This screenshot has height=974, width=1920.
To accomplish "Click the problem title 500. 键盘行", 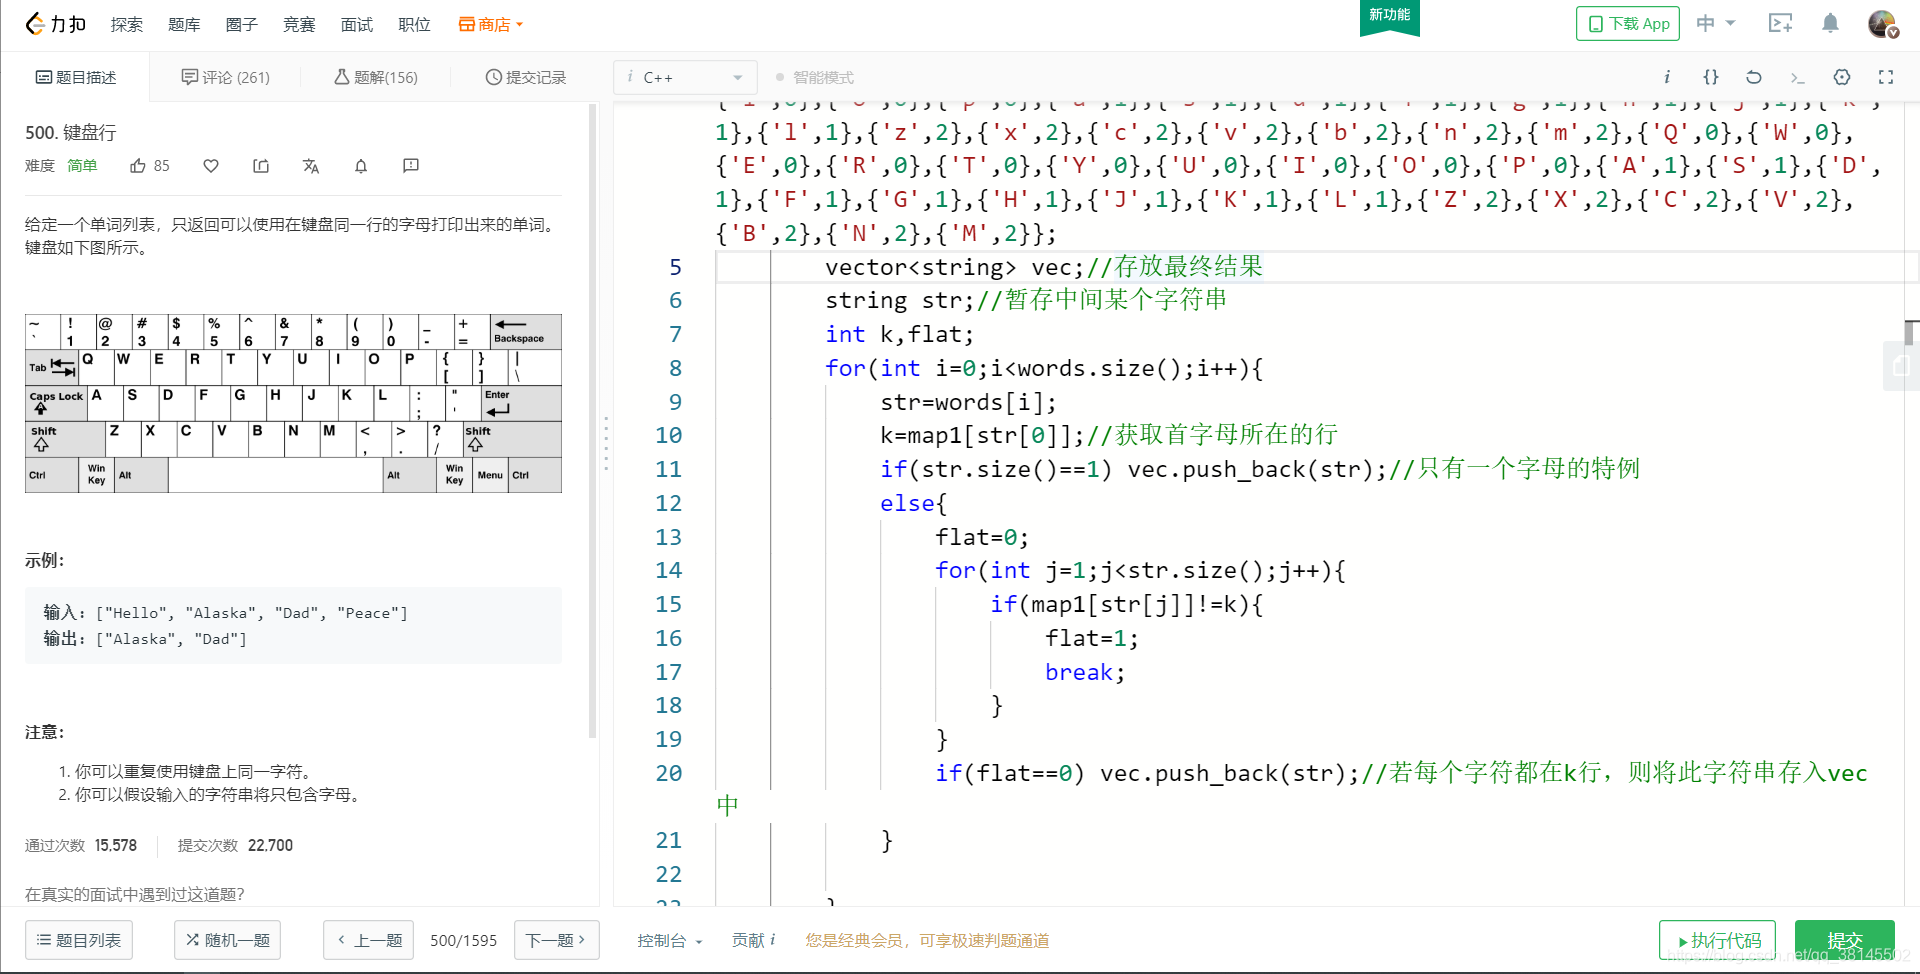I will pyautogui.click(x=71, y=132).
